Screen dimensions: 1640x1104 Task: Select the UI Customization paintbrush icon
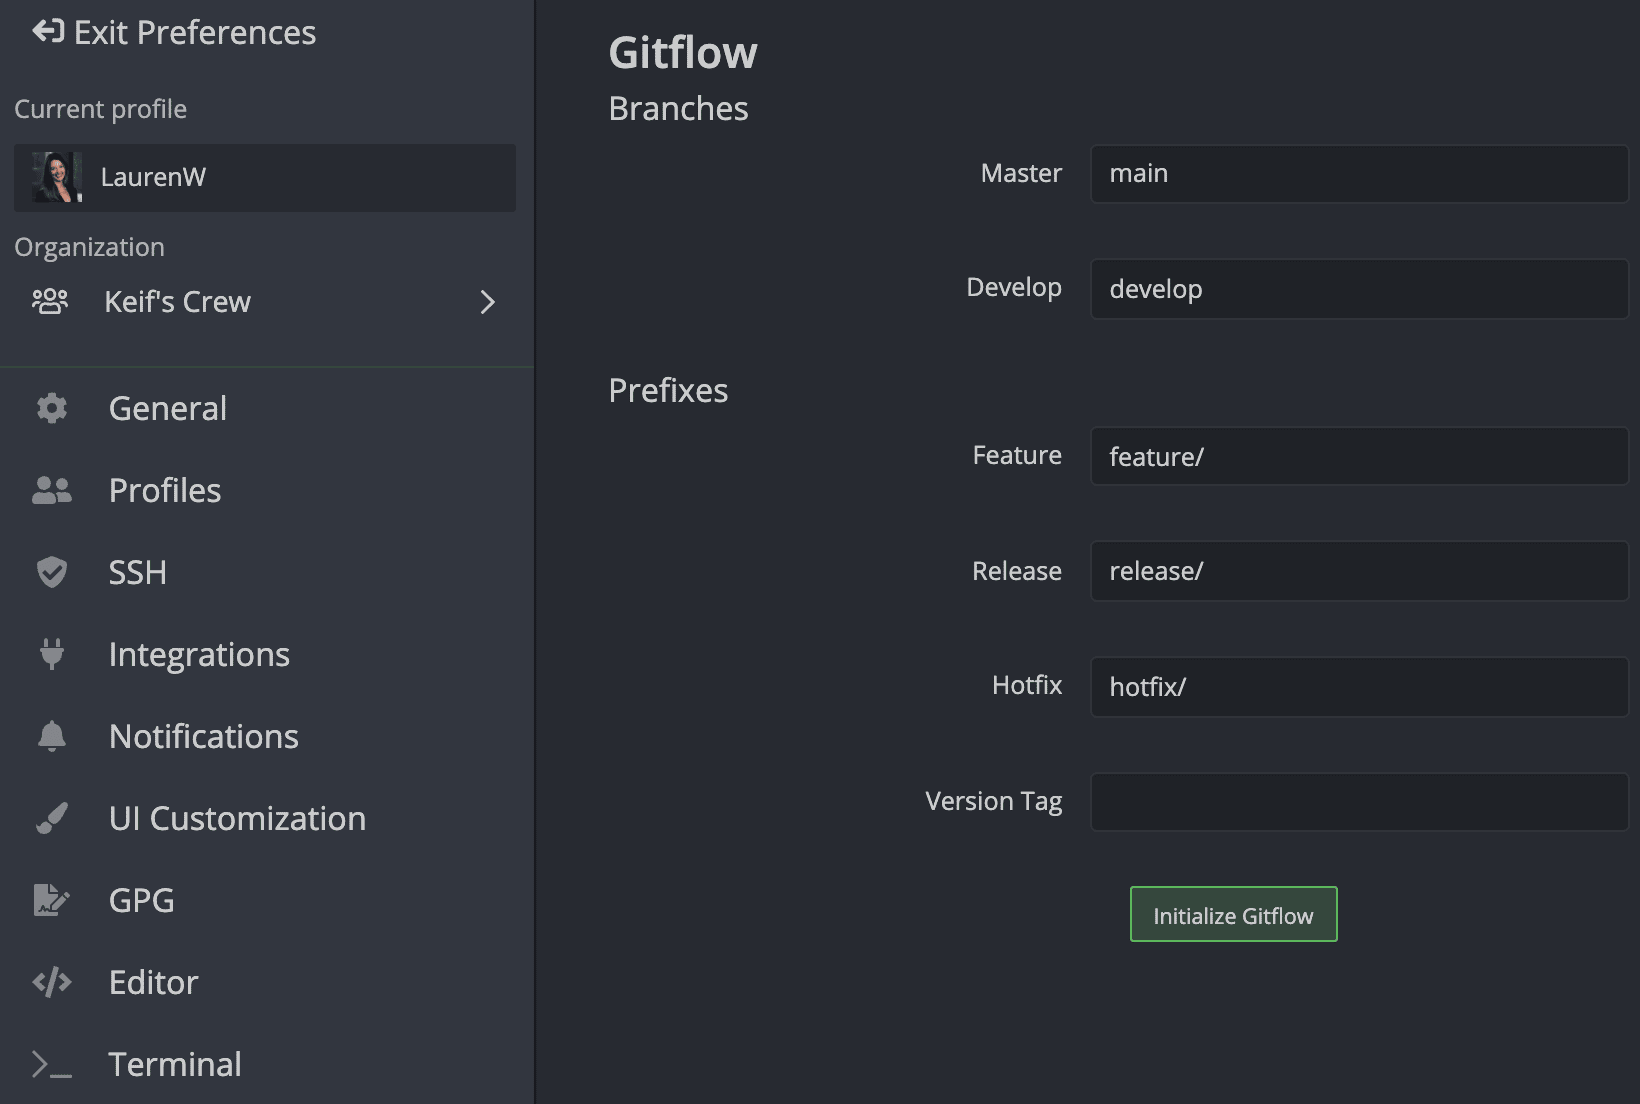tap(51, 818)
